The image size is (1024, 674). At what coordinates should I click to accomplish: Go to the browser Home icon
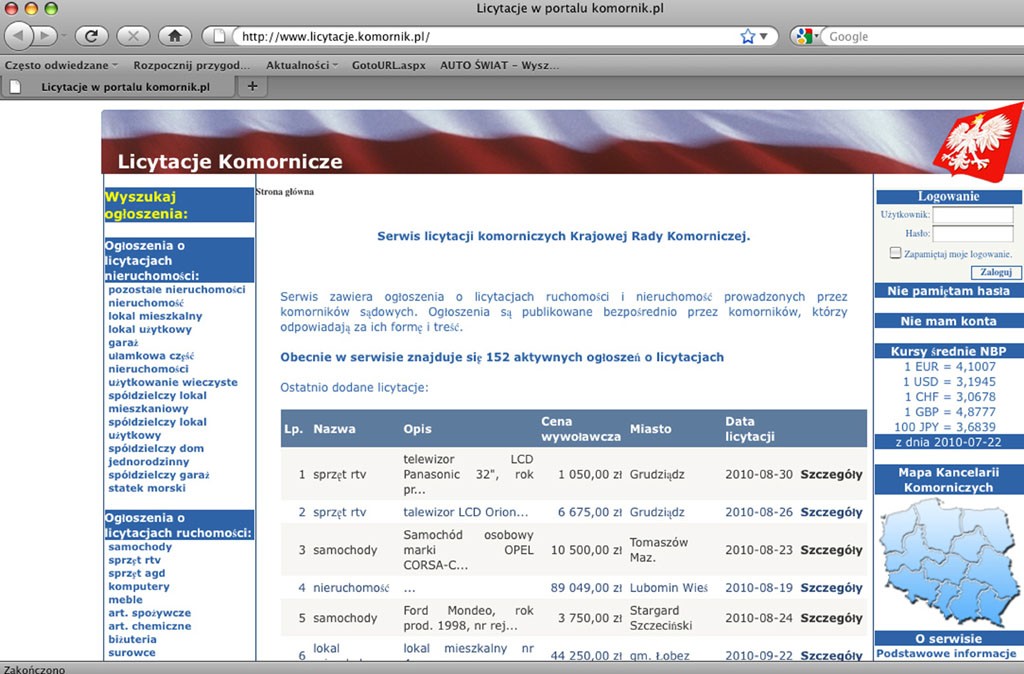pyautogui.click(x=174, y=36)
